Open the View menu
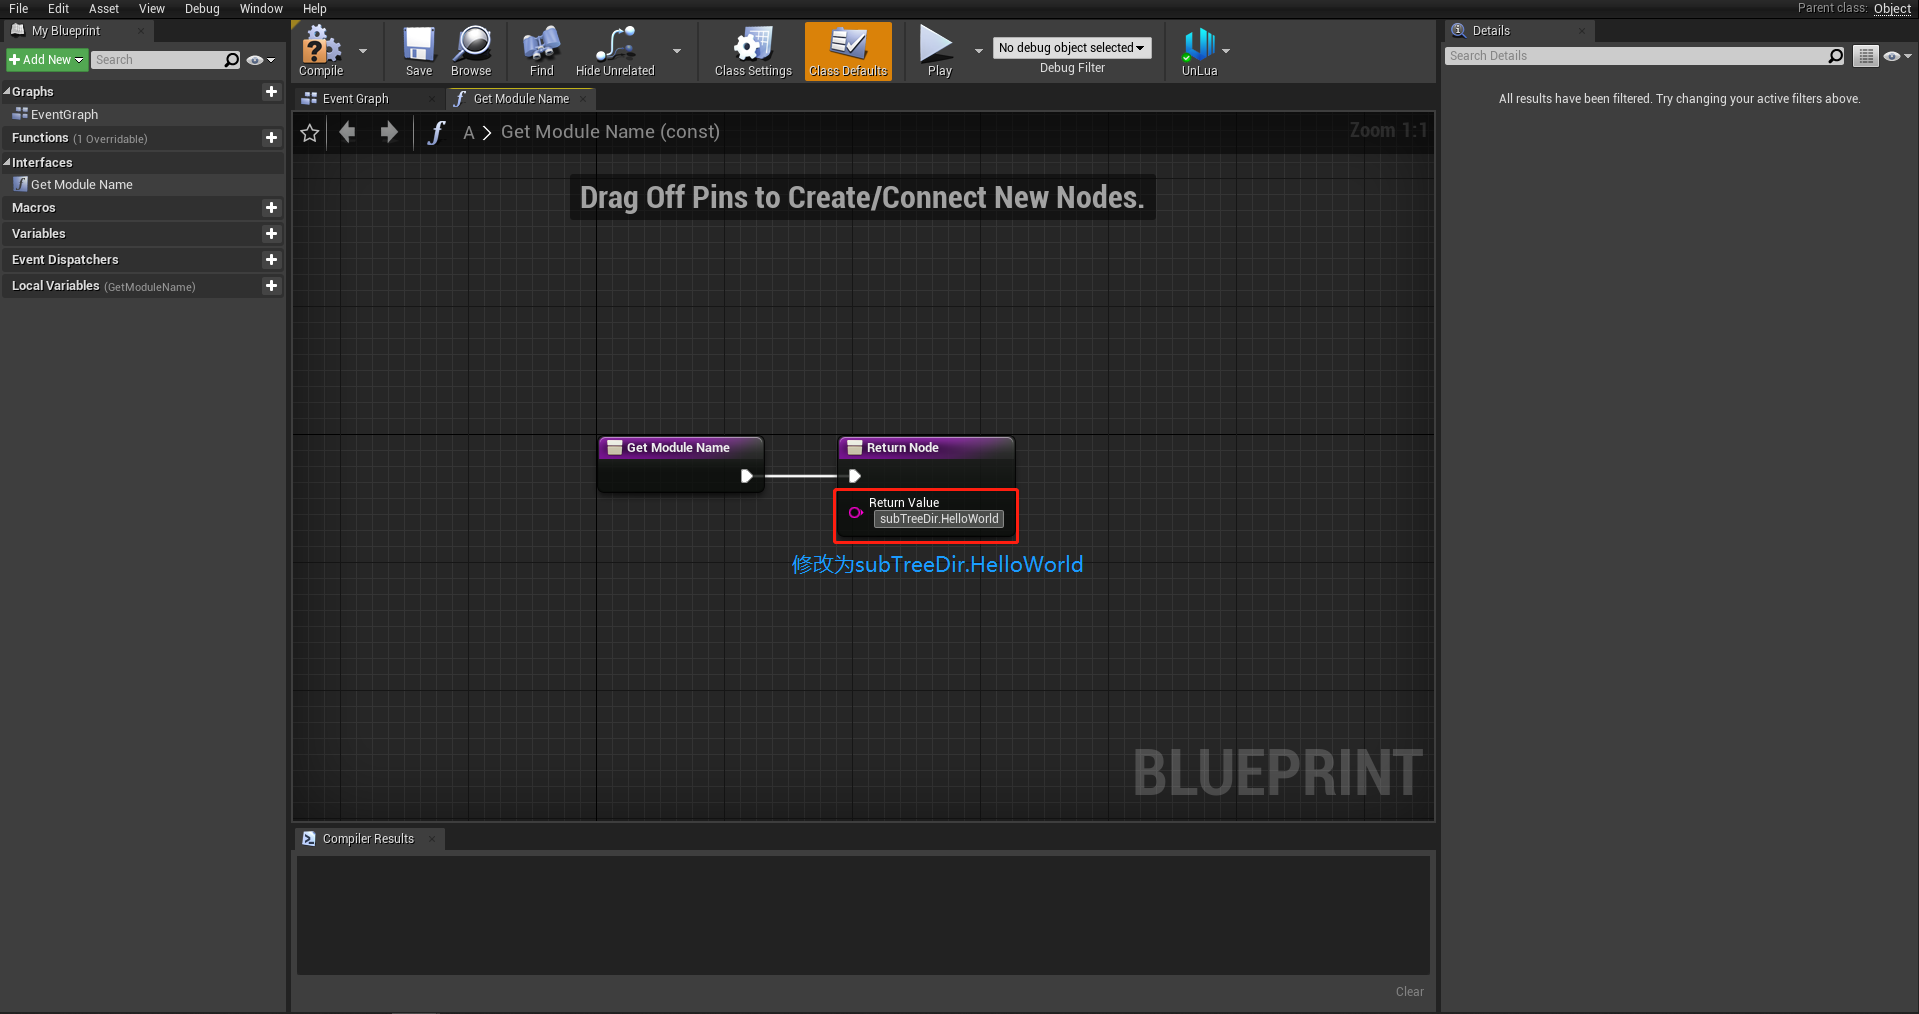The image size is (1919, 1014). [152, 9]
